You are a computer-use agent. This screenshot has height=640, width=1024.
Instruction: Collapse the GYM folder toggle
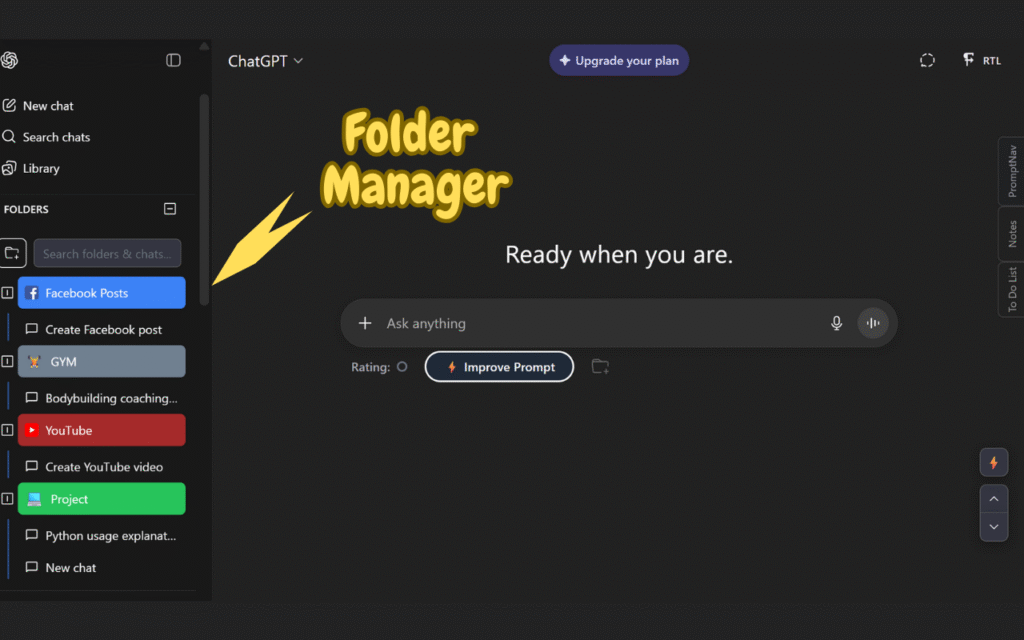[x=7, y=362]
